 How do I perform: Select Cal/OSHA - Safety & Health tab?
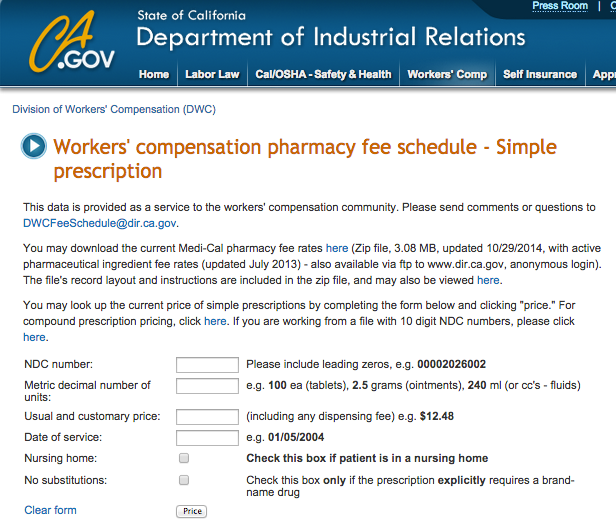click(x=323, y=74)
